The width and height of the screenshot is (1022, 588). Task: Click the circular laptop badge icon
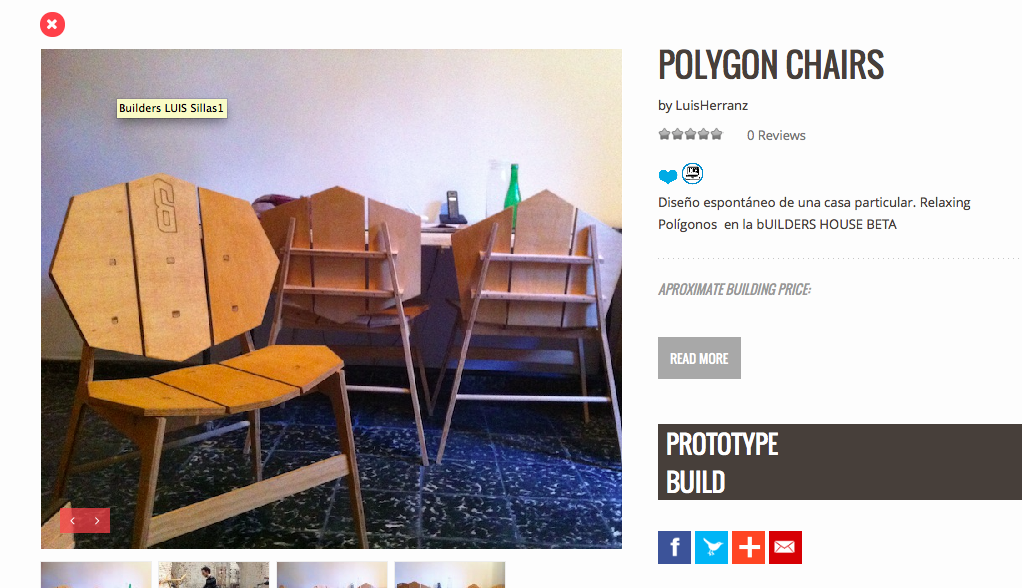[692, 173]
